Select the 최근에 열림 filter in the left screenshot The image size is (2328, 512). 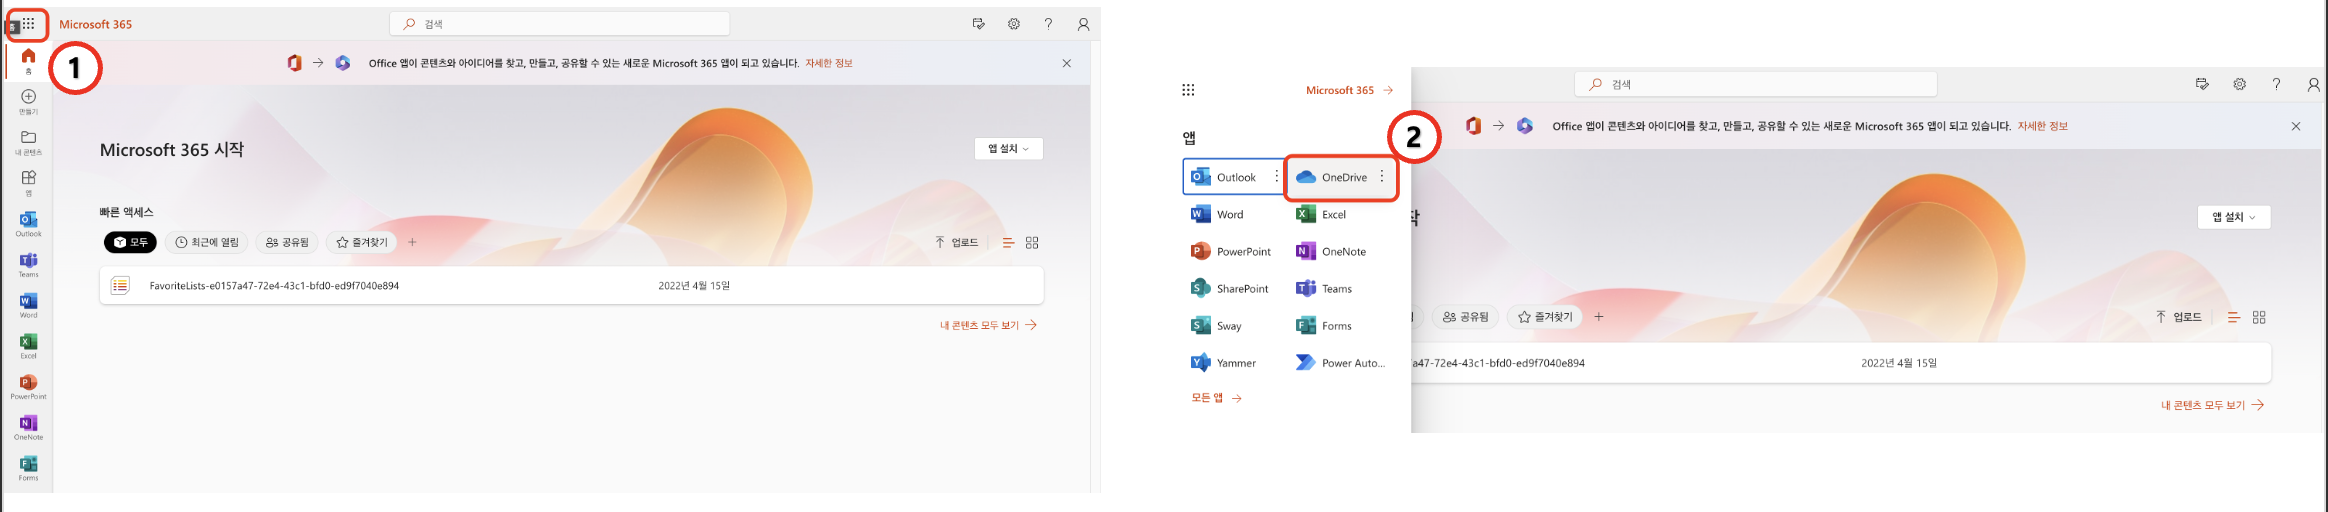point(207,242)
